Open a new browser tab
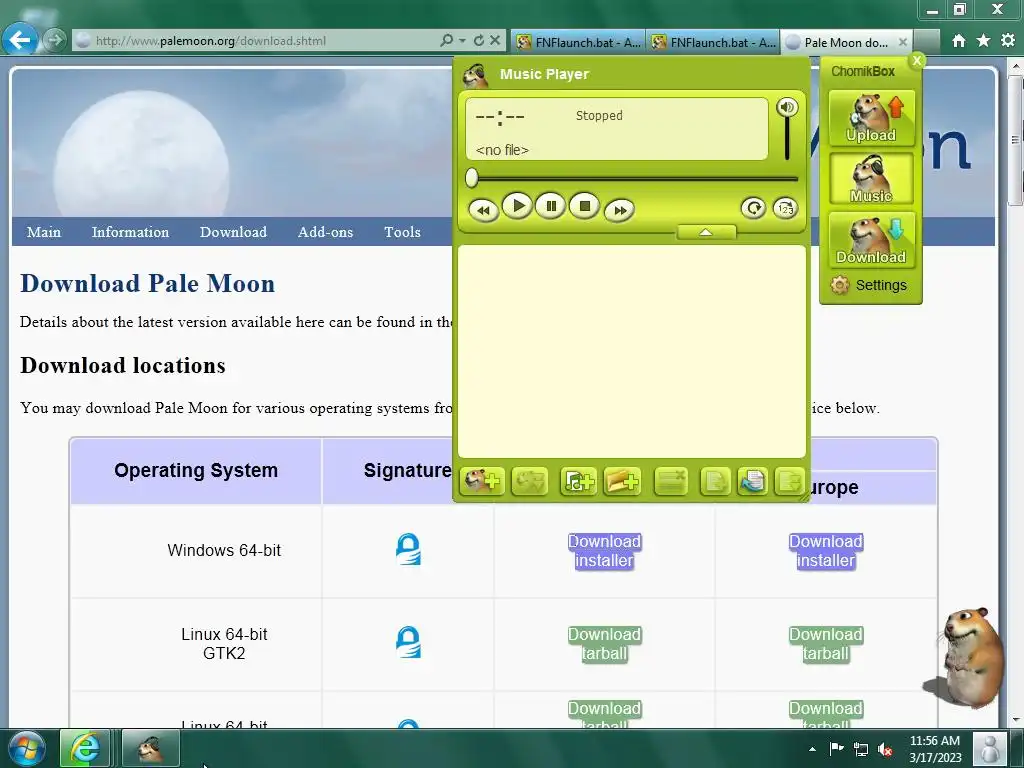 point(927,42)
